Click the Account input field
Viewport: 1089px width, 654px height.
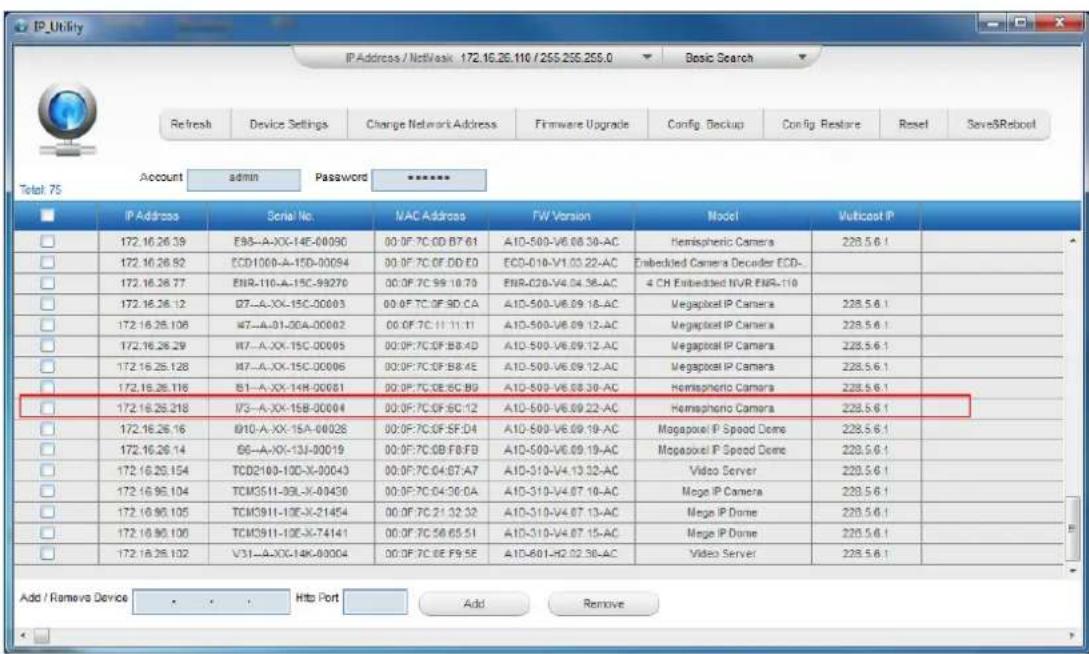tap(244, 180)
